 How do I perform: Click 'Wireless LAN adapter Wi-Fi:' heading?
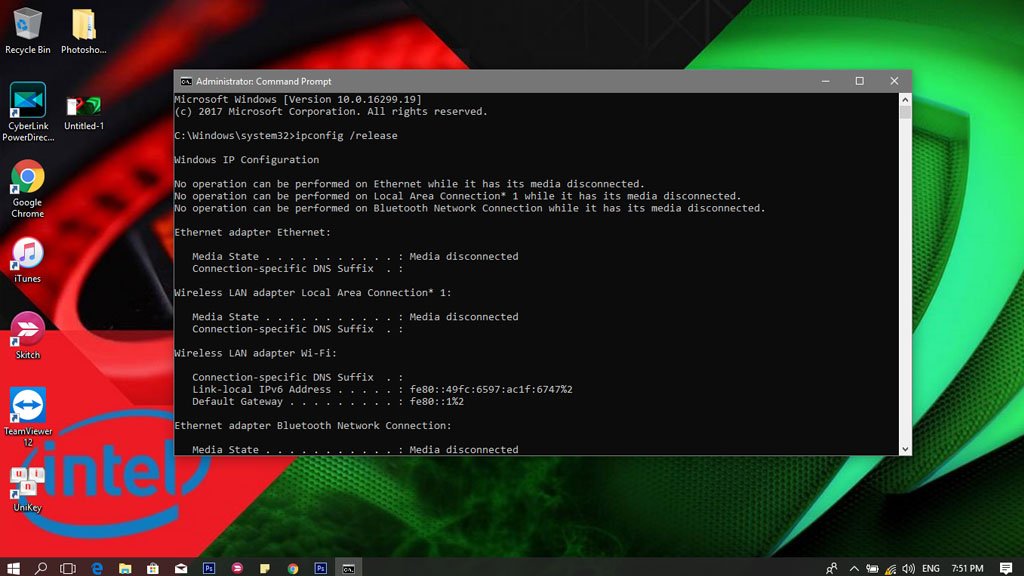[x=255, y=353]
